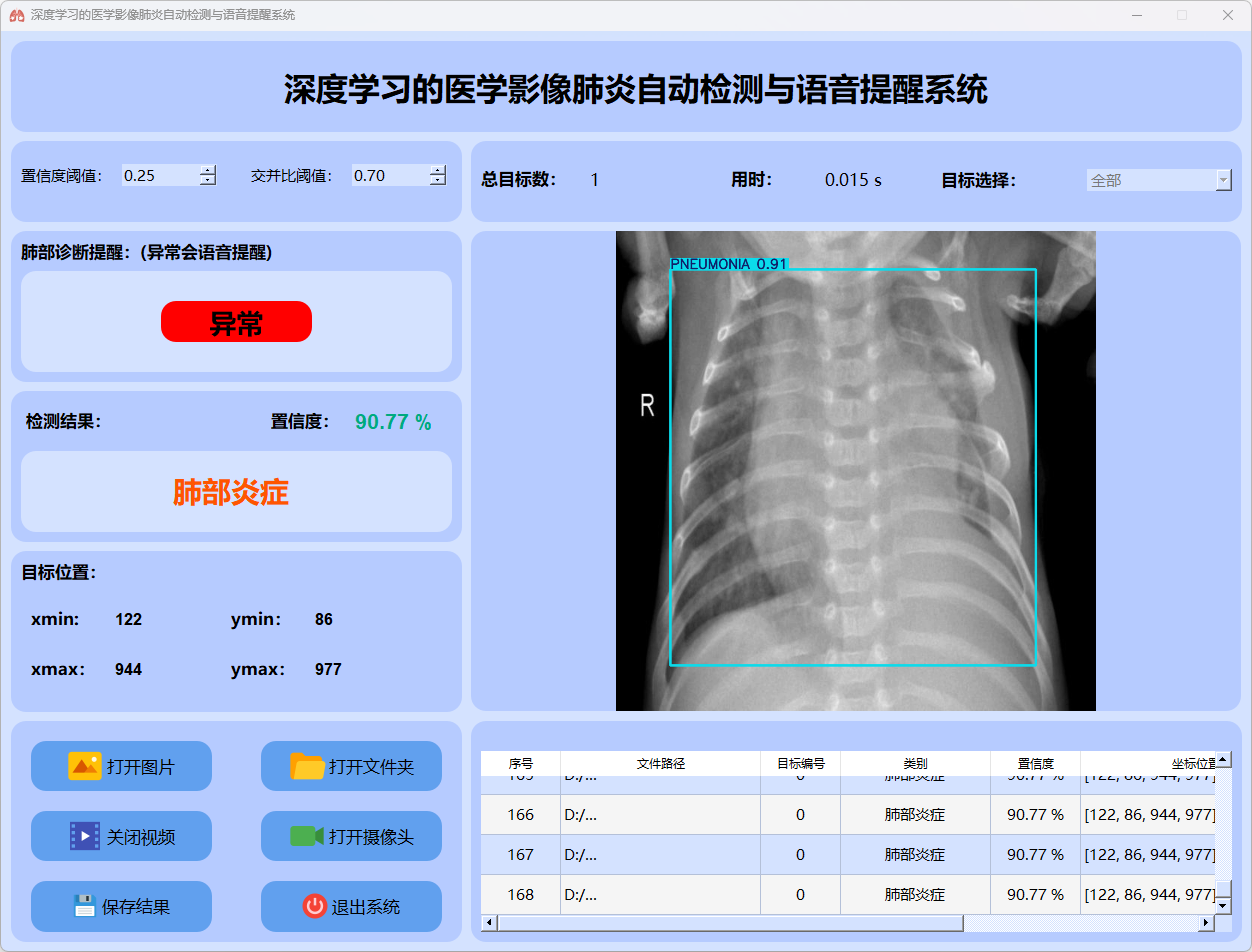Click the 置信度阈值 field showing 0.25

pos(161,175)
